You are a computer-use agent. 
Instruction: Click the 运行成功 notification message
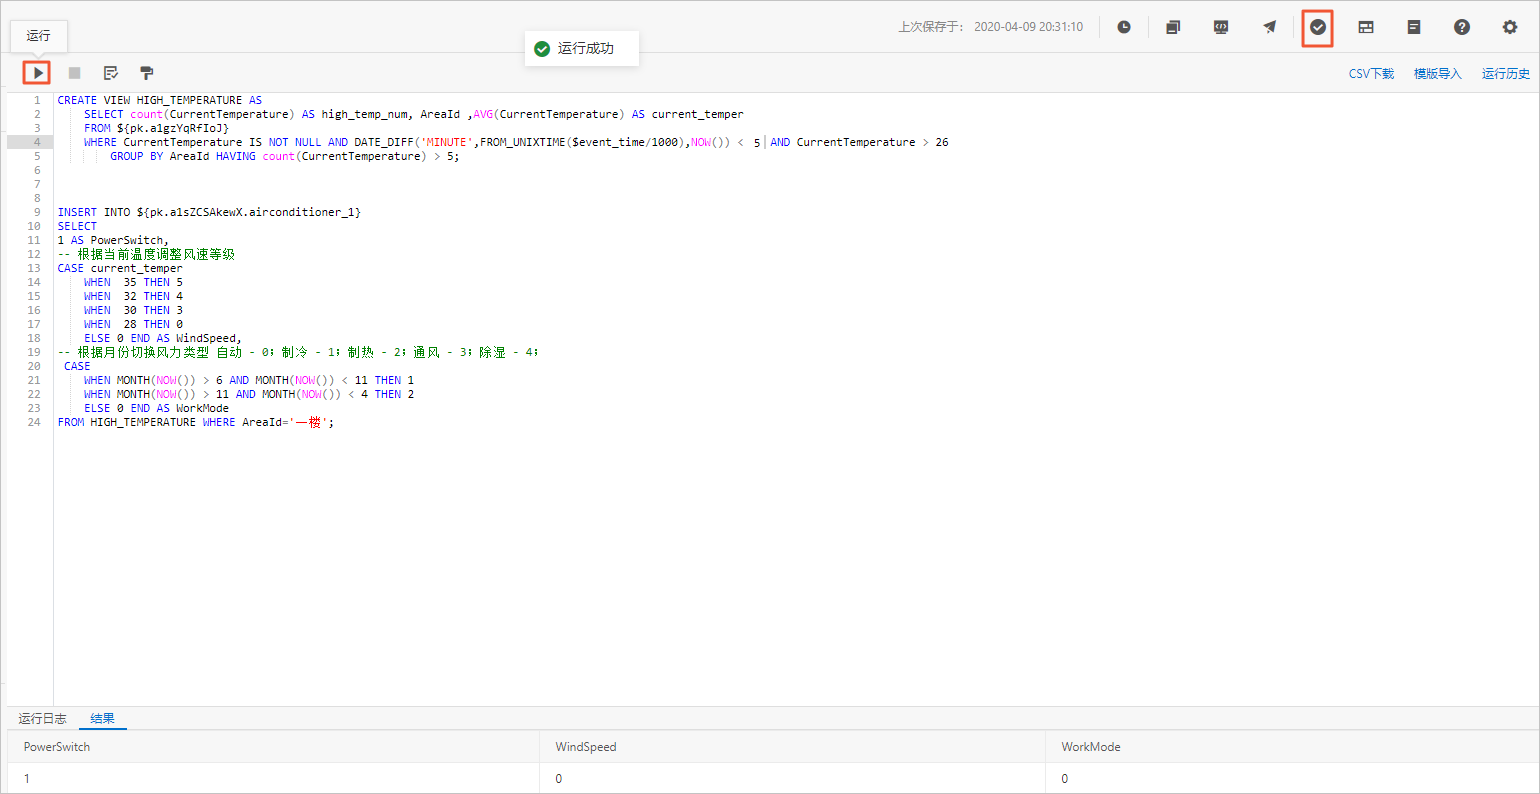(586, 48)
